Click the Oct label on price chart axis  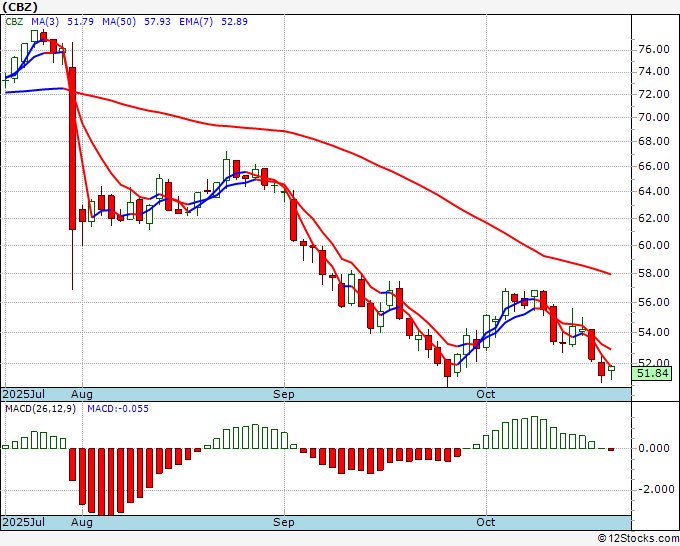pos(486,394)
